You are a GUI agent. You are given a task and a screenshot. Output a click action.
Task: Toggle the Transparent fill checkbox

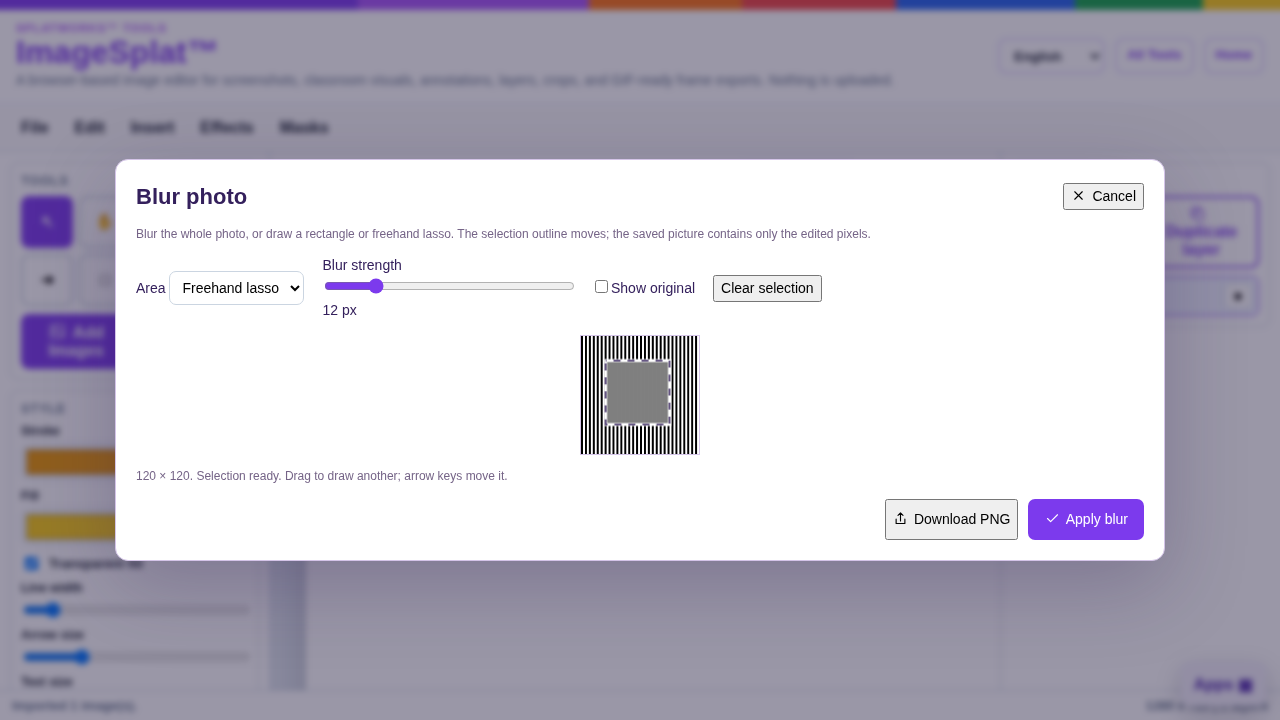31,563
